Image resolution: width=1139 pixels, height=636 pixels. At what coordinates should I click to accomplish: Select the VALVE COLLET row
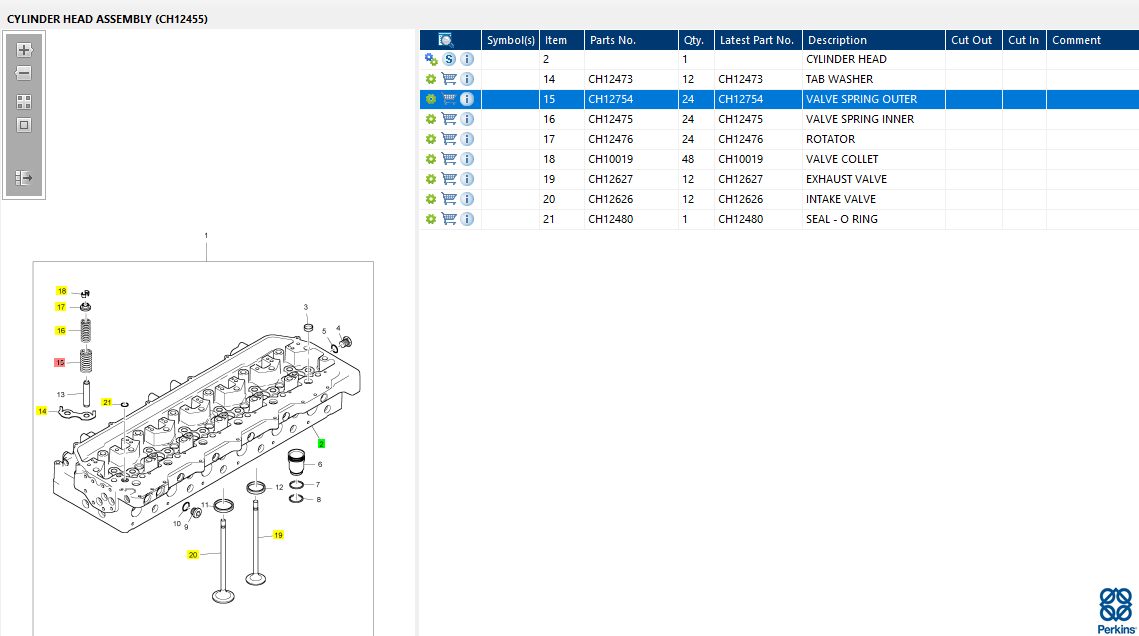779,159
